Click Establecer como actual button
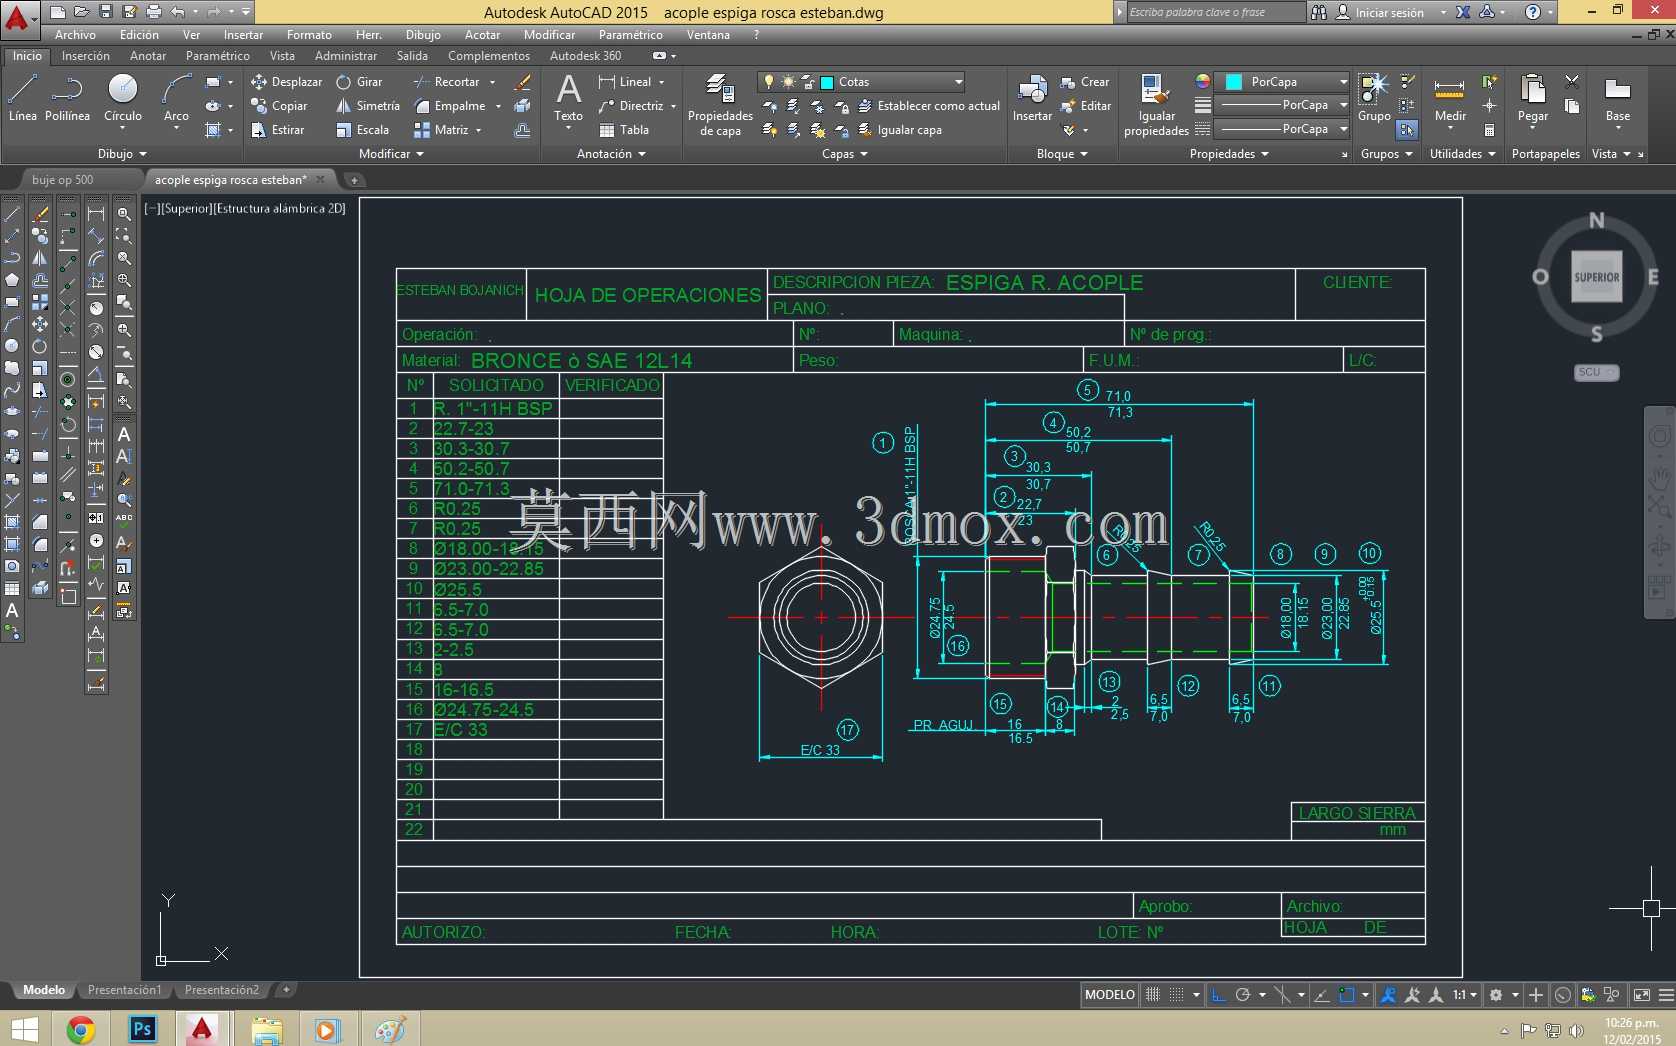1676x1046 pixels. (929, 106)
